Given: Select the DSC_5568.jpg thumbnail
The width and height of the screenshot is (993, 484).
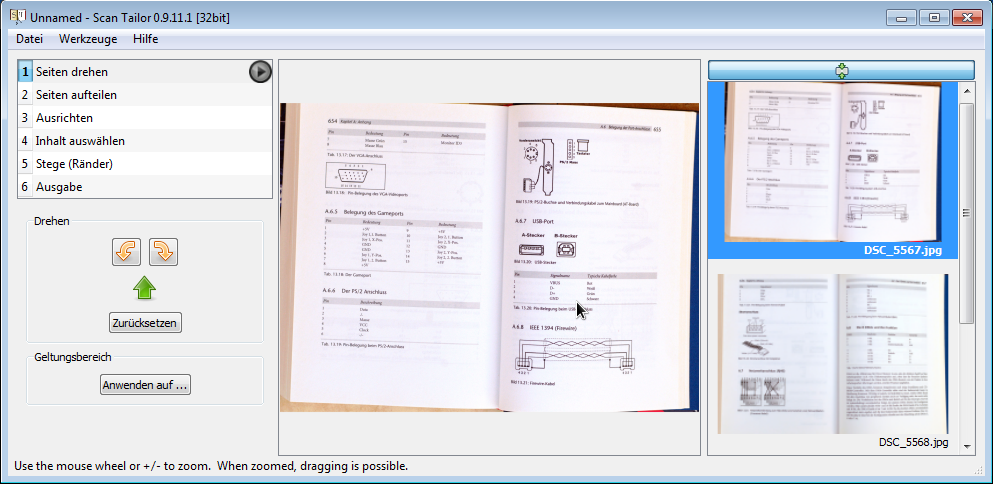Looking at the screenshot, I should (833, 353).
